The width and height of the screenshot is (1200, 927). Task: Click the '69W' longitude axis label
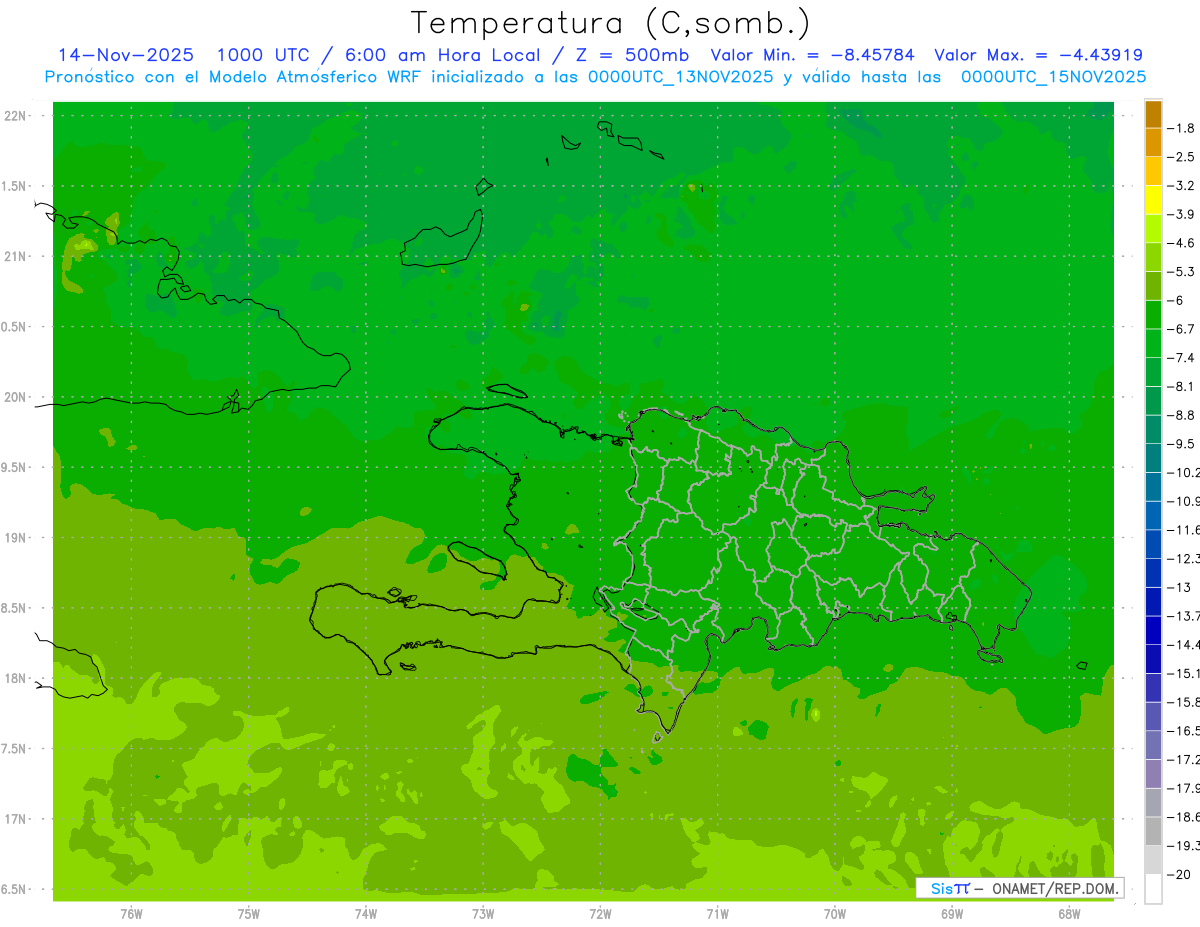click(x=952, y=914)
